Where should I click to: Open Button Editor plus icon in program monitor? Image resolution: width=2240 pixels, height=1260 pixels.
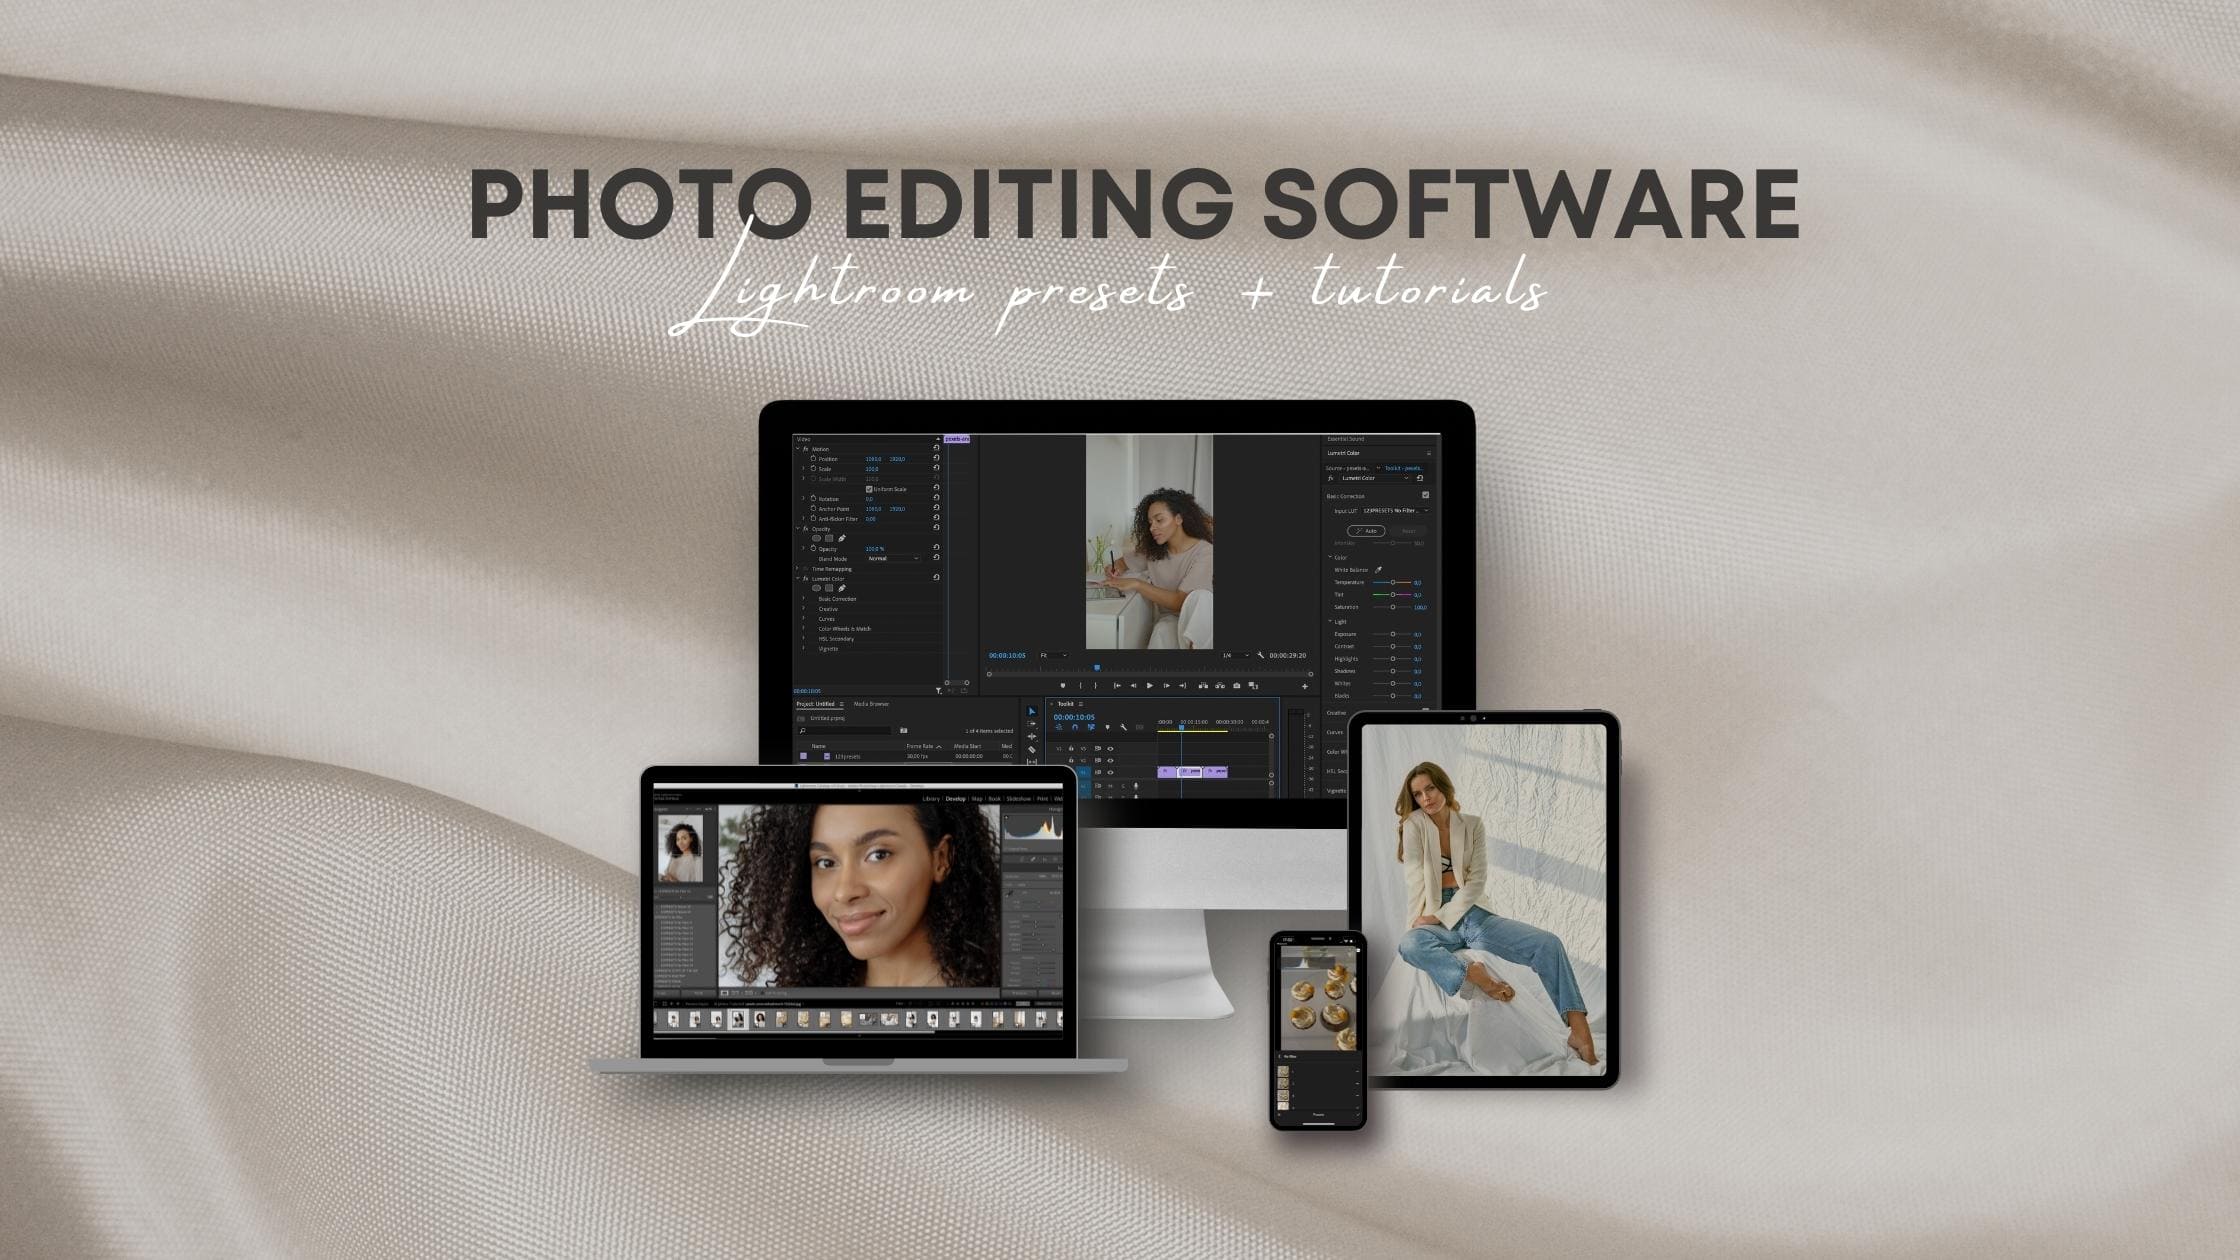click(1305, 686)
